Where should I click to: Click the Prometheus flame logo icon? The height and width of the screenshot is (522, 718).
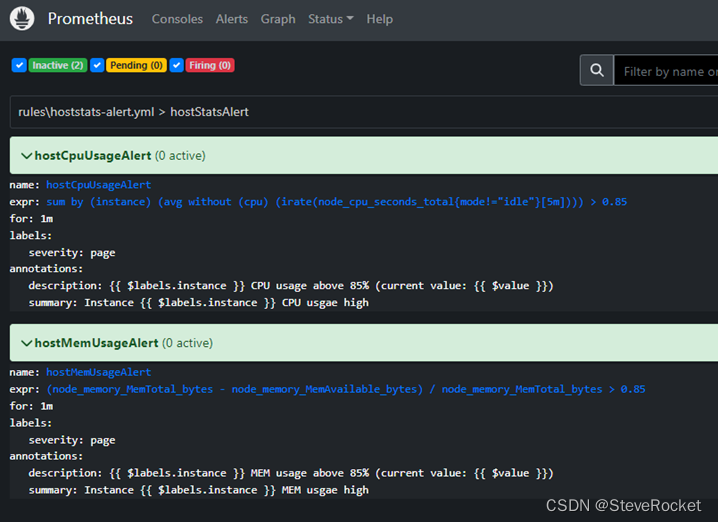(x=22, y=19)
